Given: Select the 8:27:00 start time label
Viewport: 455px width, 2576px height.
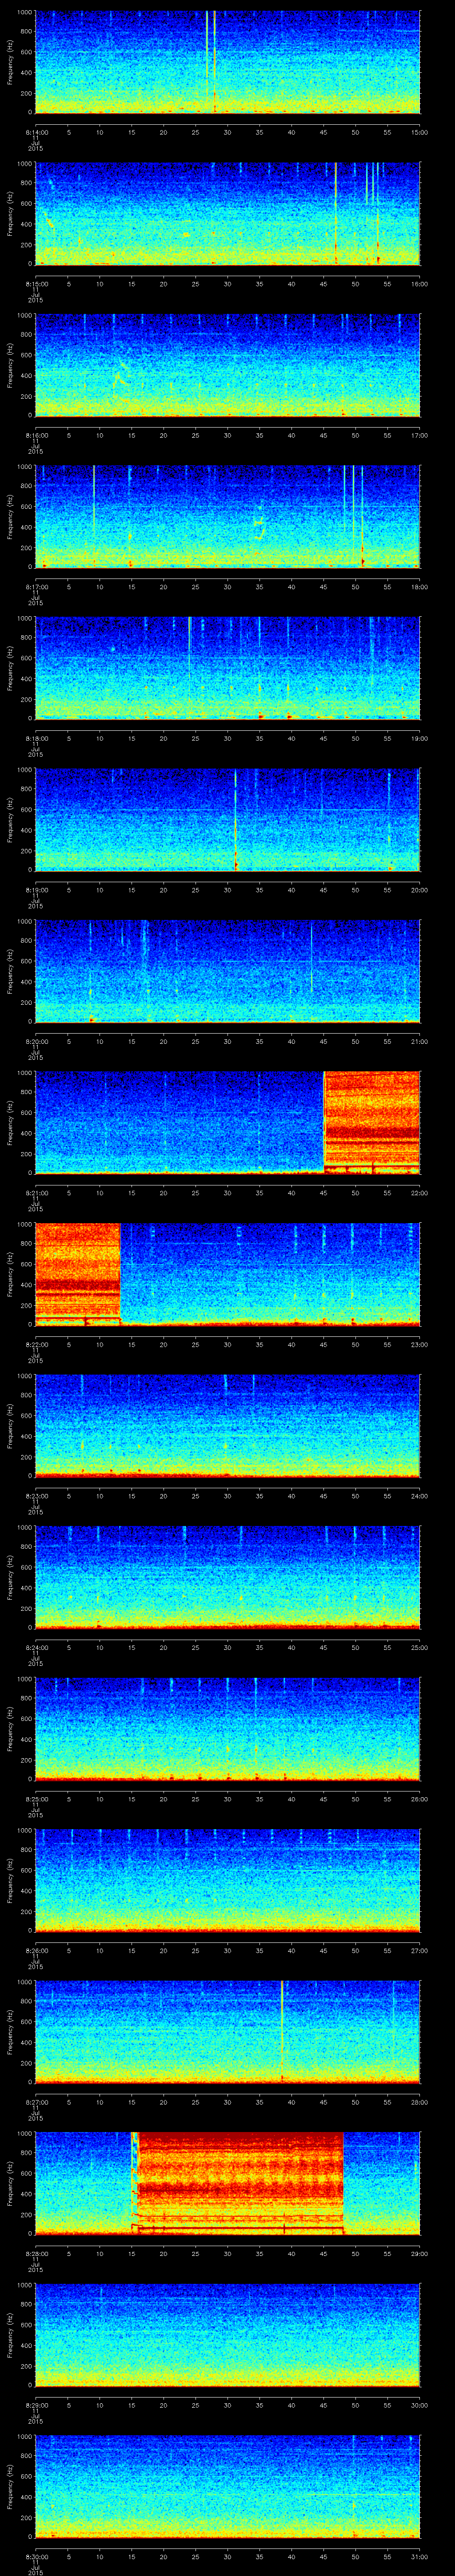Looking at the screenshot, I should pos(36,2101).
